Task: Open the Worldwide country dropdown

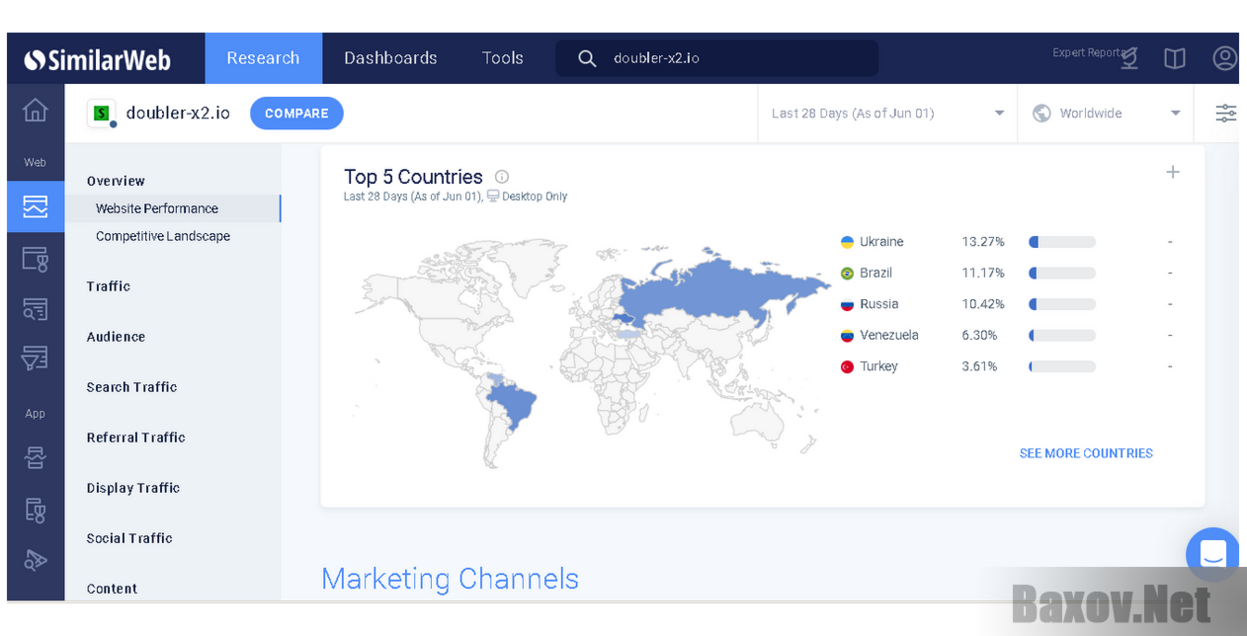Action: (1105, 113)
